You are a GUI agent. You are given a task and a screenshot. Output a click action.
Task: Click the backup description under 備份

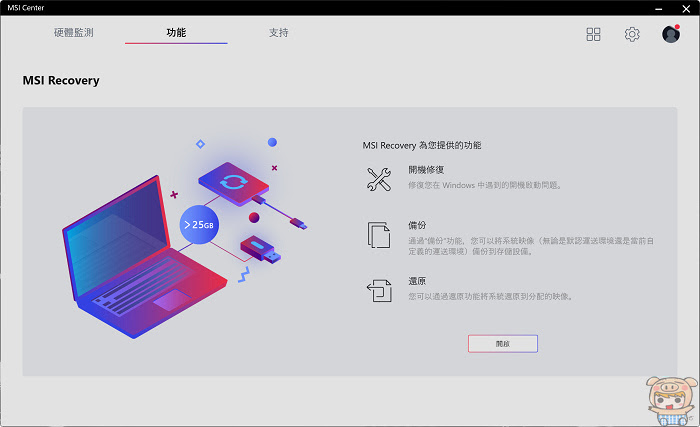click(531, 246)
